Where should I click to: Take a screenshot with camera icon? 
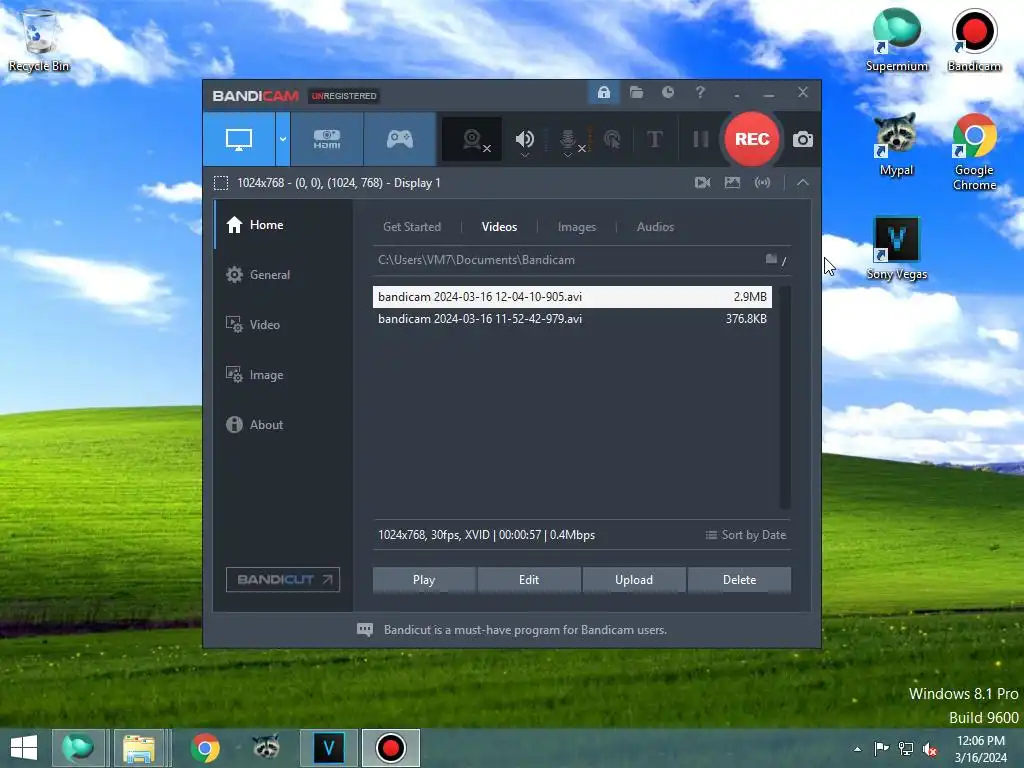click(x=803, y=139)
